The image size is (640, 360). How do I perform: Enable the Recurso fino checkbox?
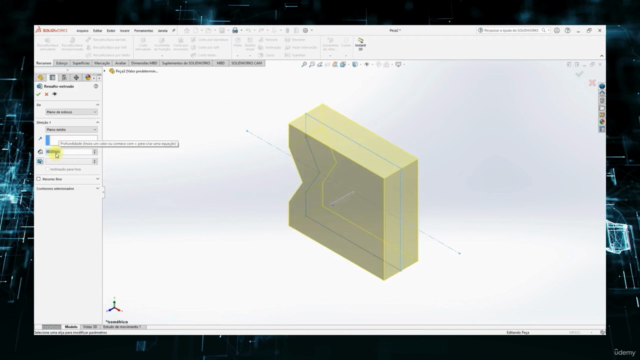pyautogui.click(x=39, y=179)
